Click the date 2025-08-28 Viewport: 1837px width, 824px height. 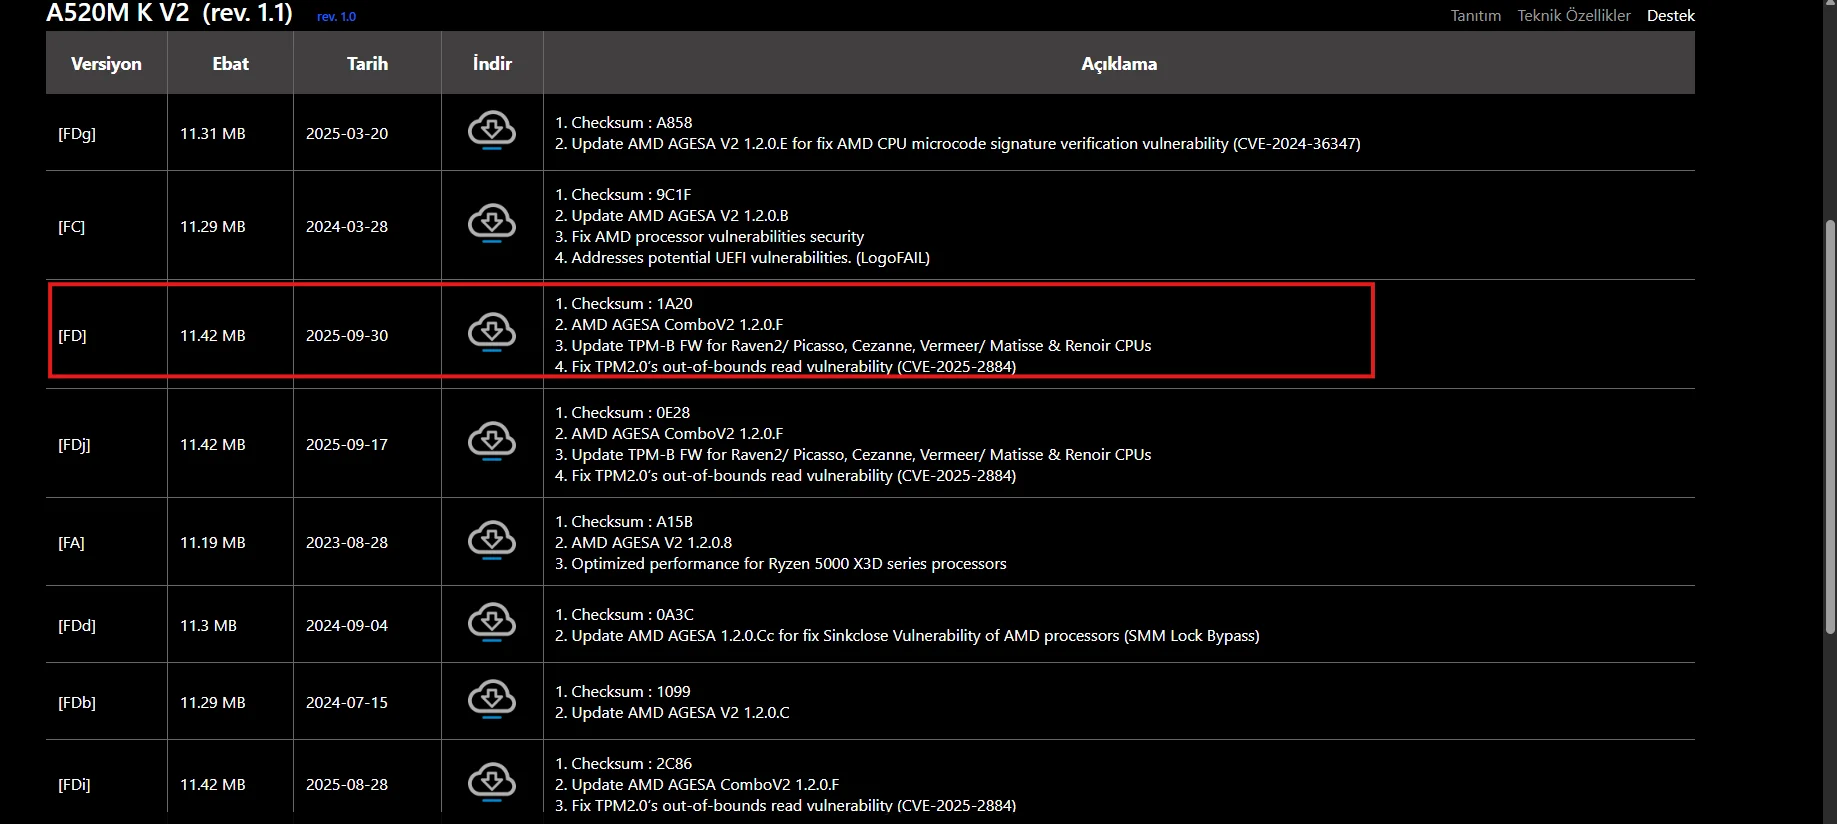coord(347,784)
